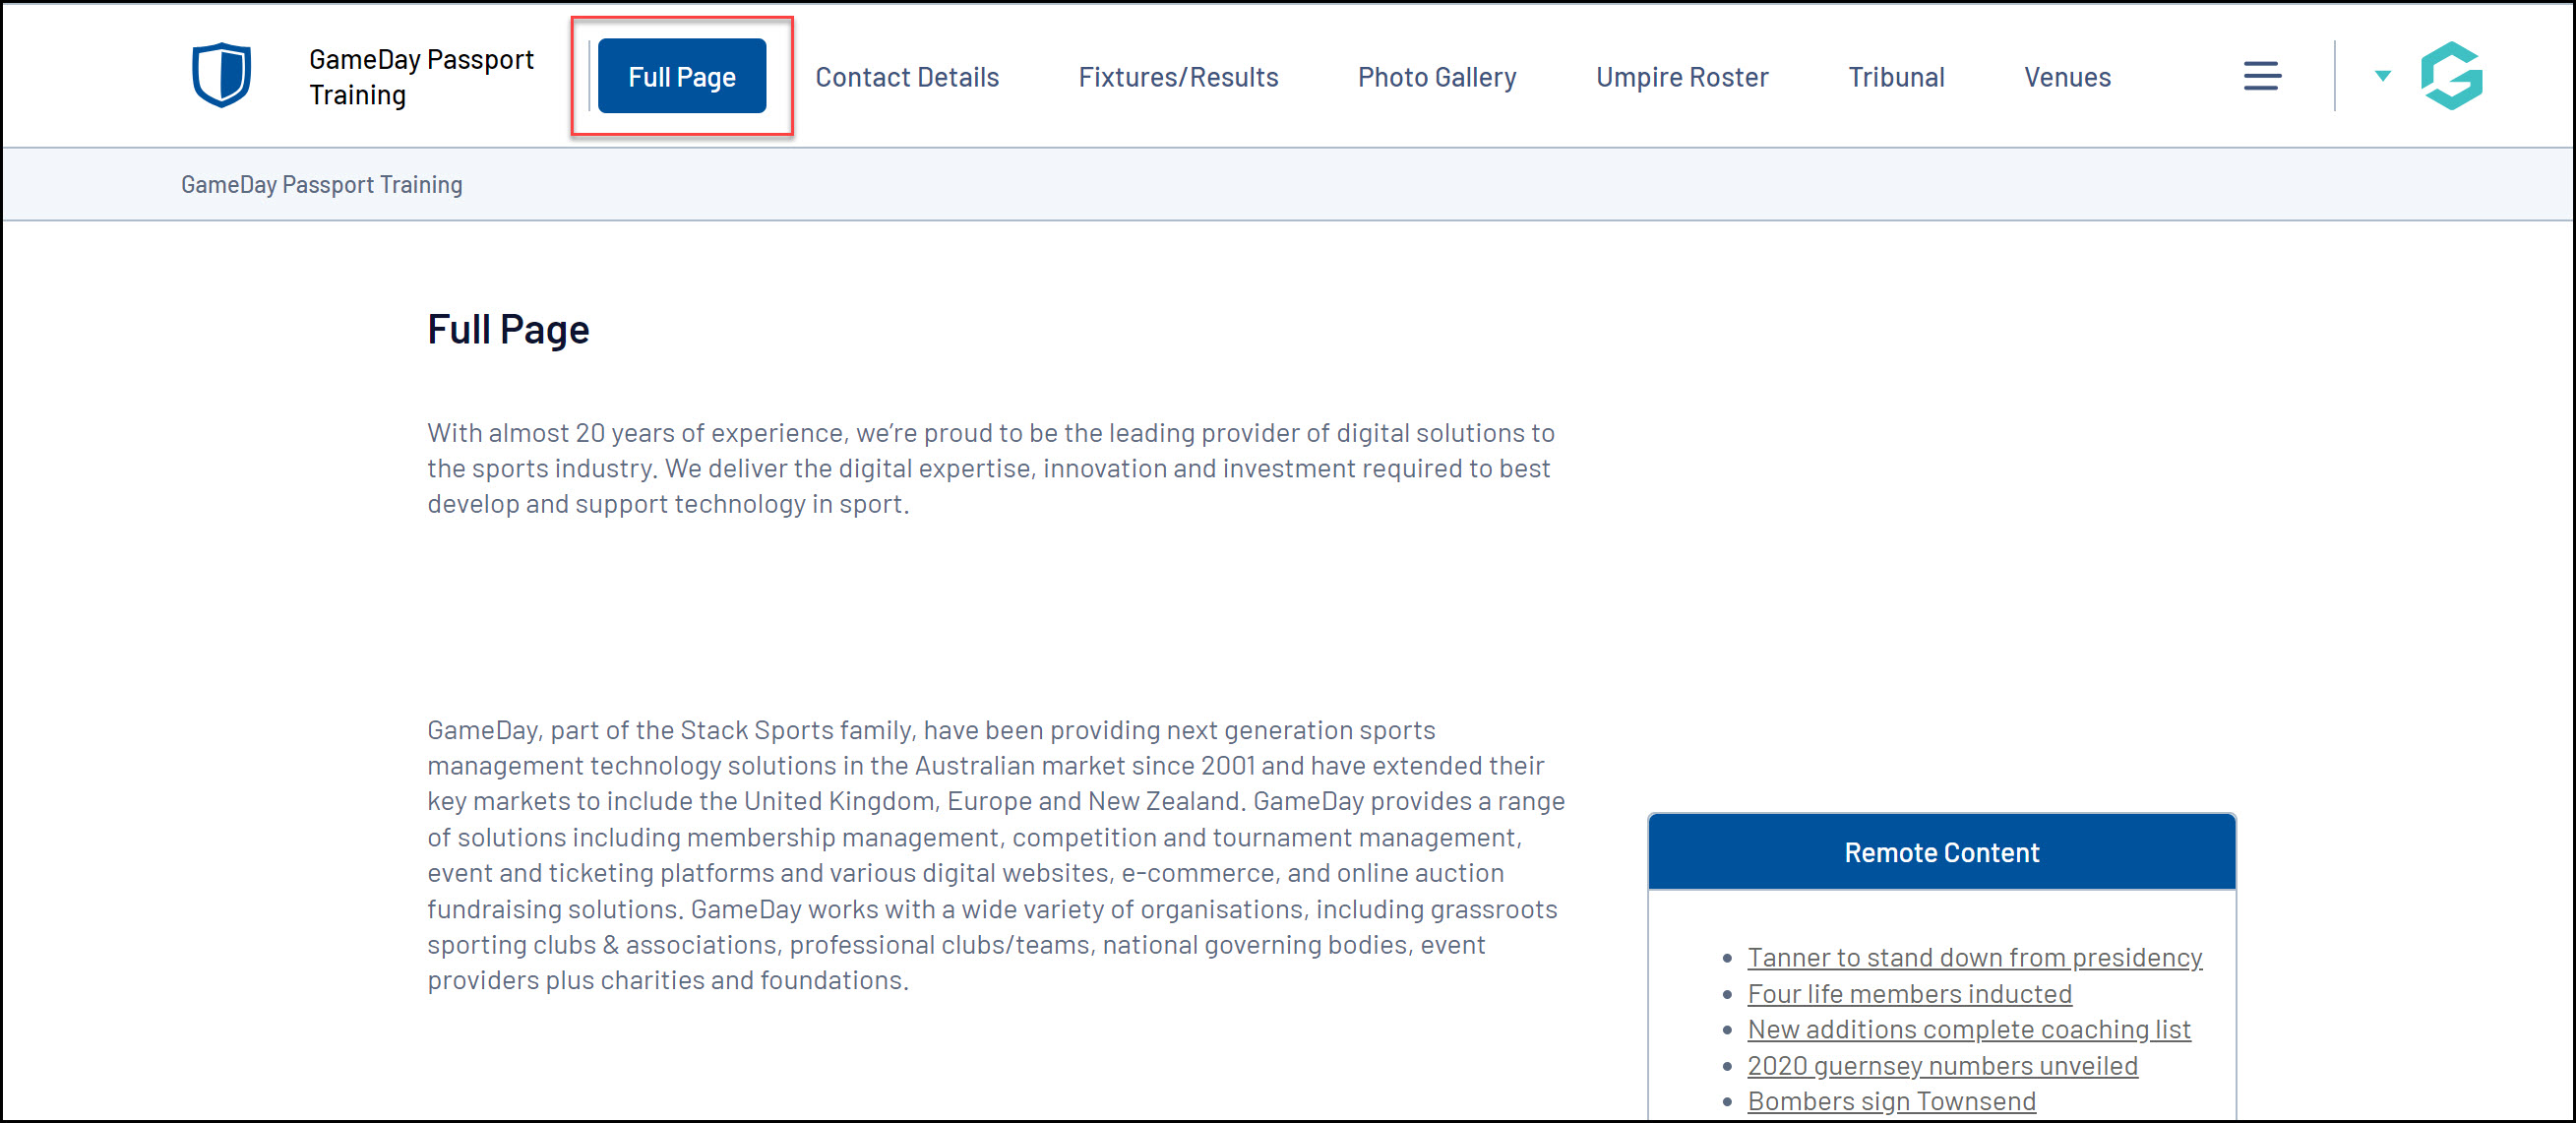
Task: Open '2020 guernsey numbers unveiled' link
Action: point(1942,1065)
